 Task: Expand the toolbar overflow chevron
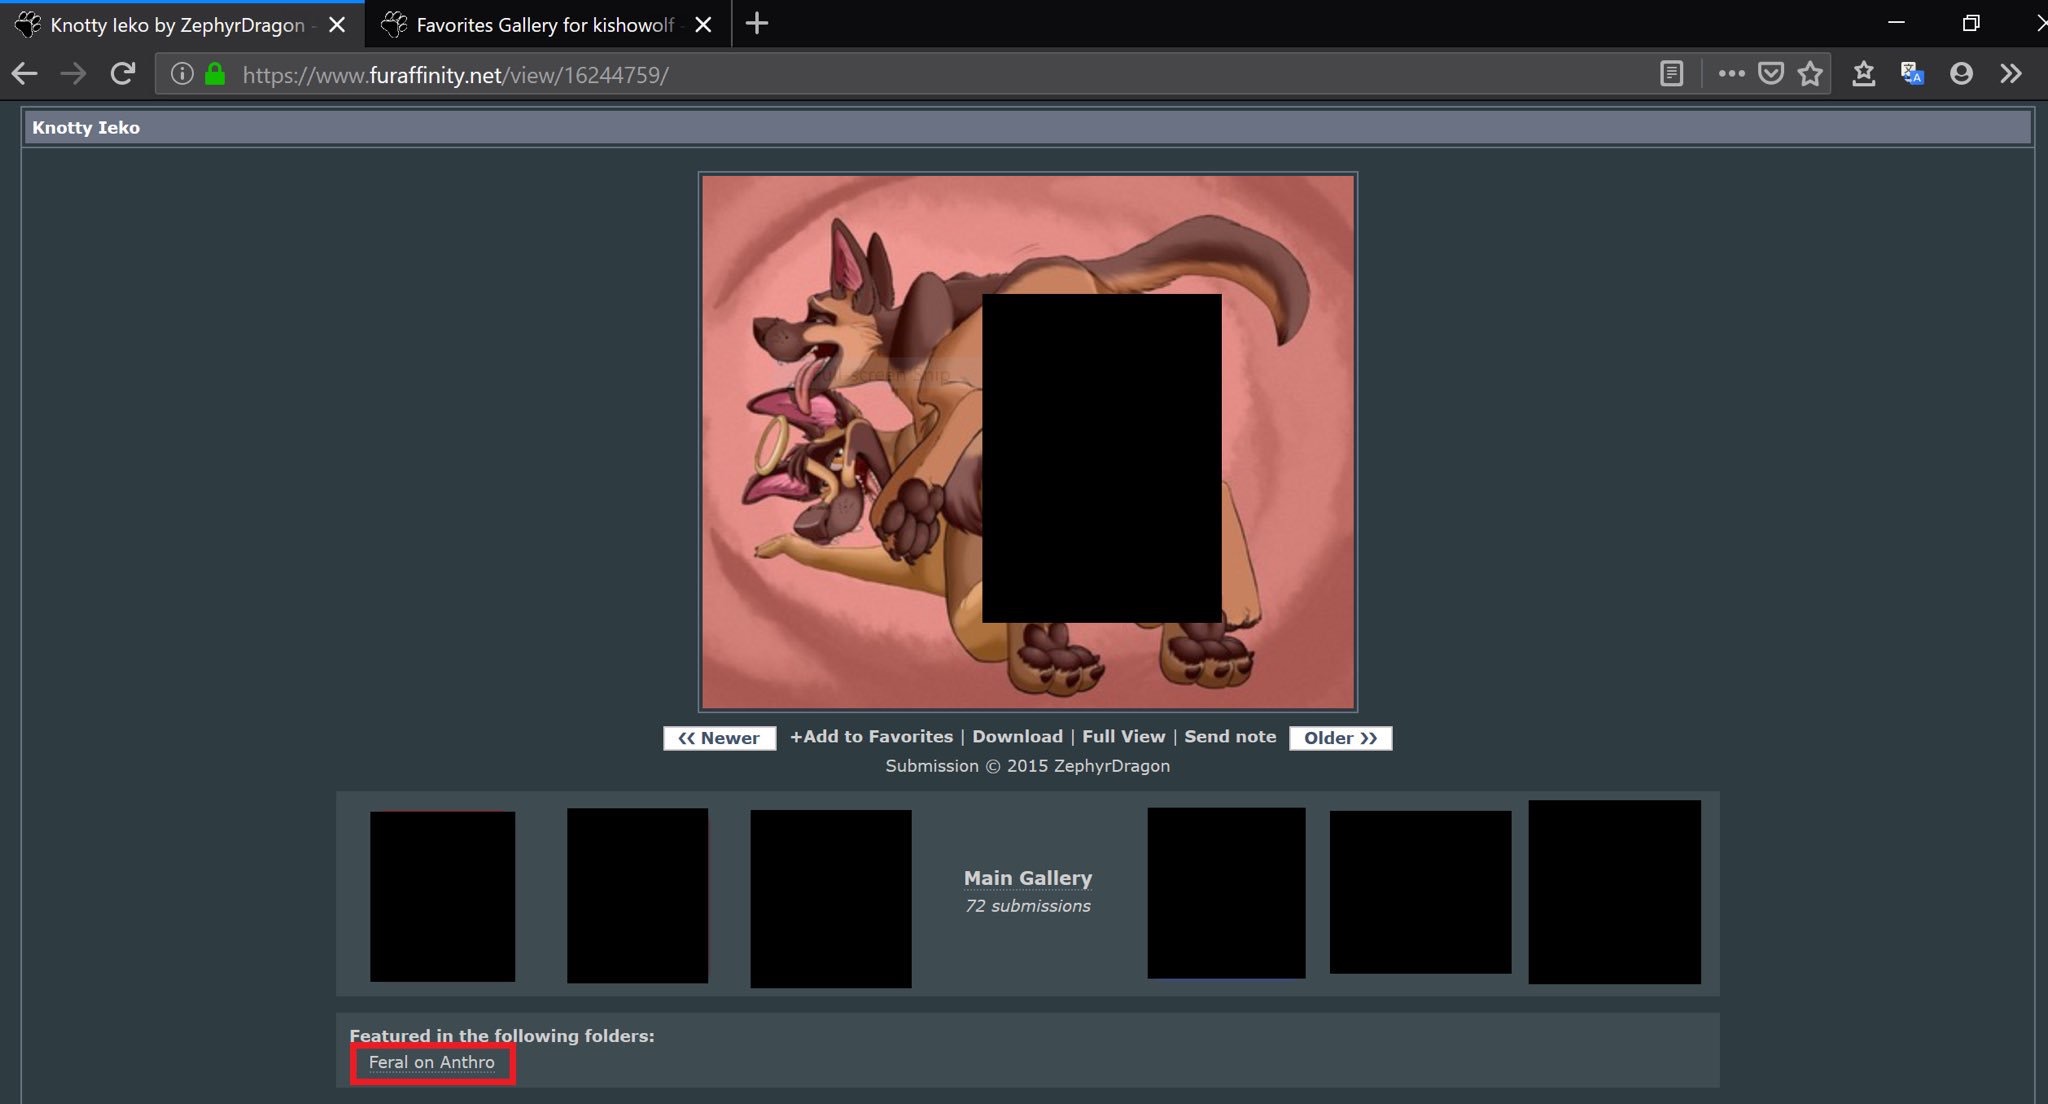pyautogui.click(x=2011, y=74)
